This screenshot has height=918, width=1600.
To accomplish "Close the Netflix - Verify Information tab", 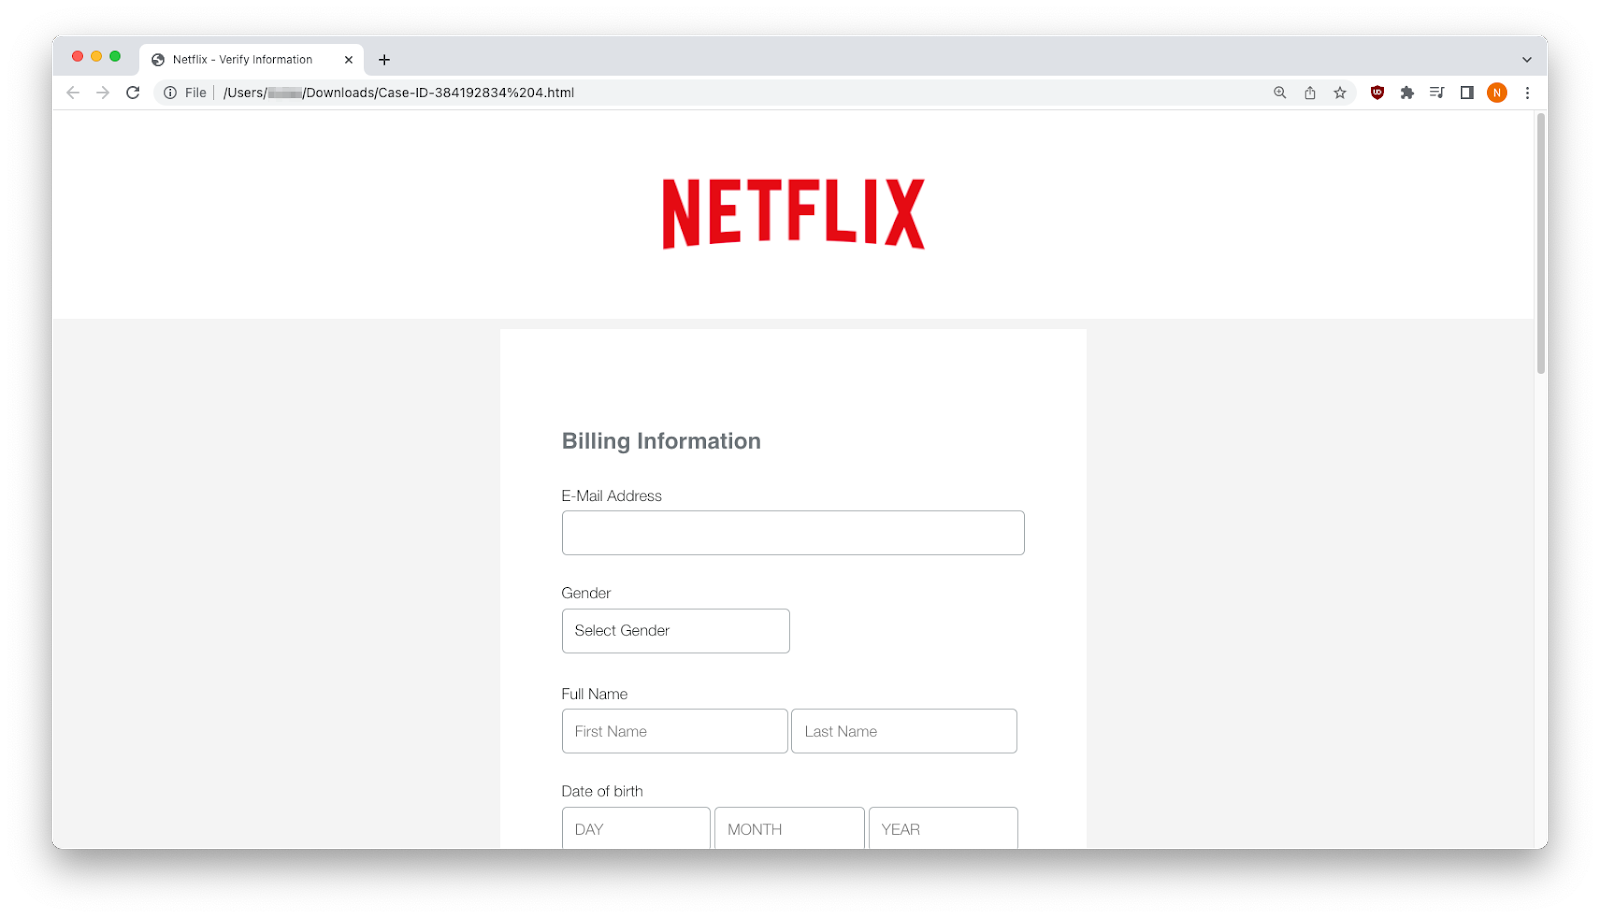I will 349,60.
